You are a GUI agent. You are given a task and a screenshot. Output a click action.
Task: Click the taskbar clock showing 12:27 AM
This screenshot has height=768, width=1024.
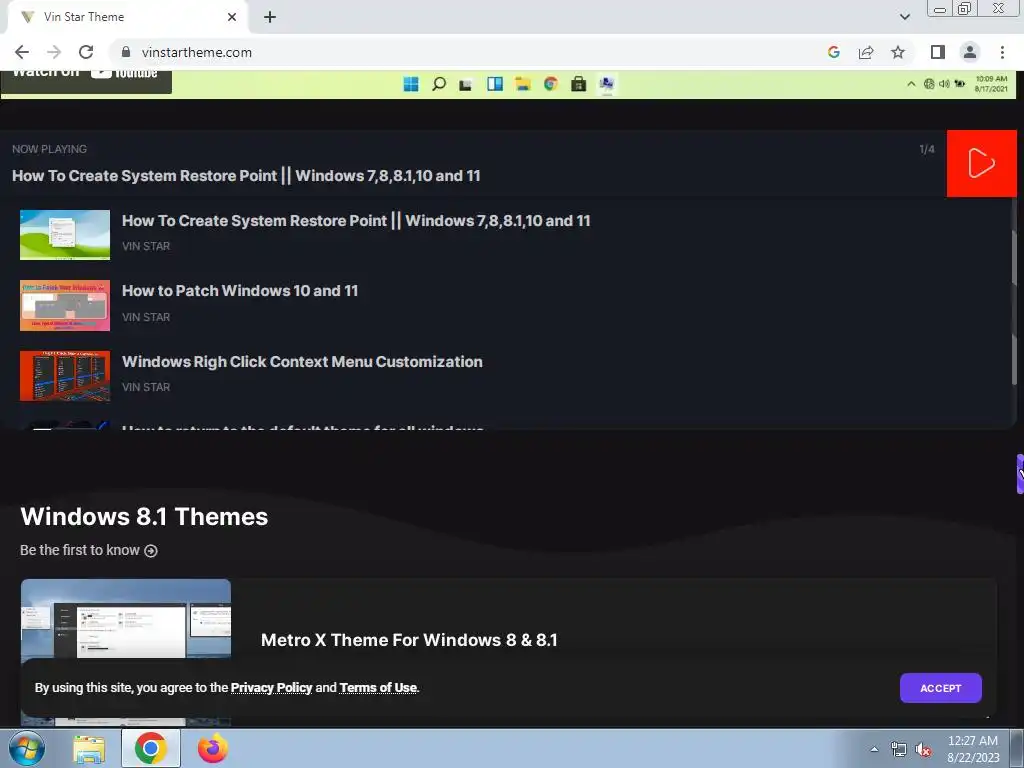973,749
